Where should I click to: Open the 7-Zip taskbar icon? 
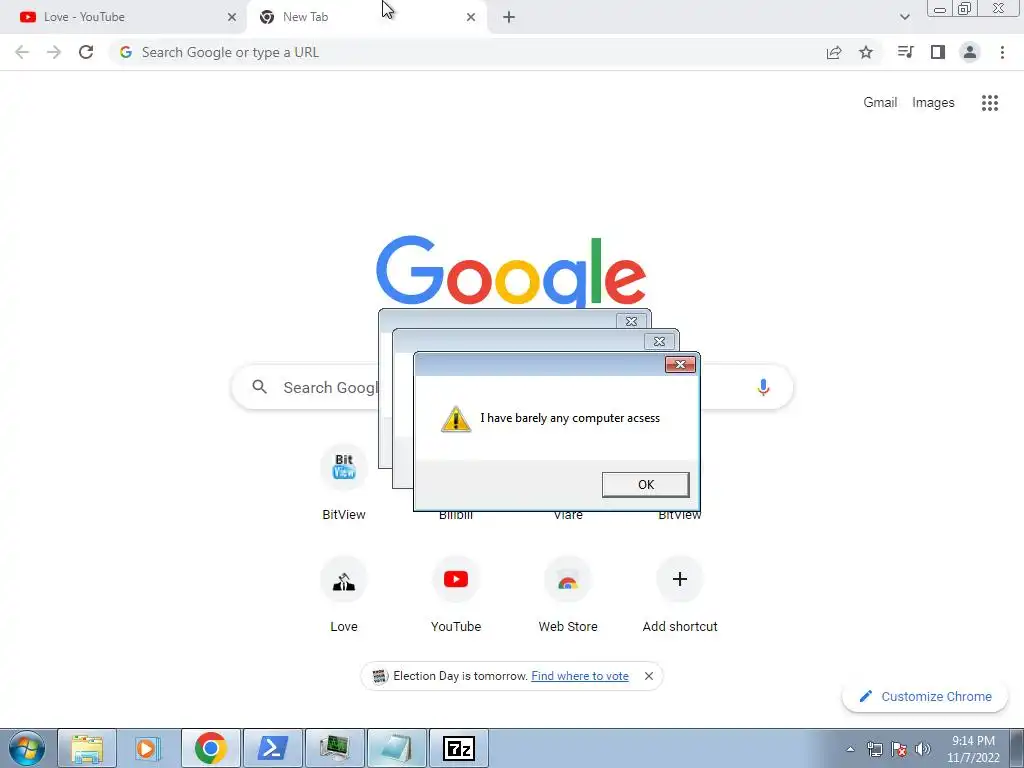pyautogui.click(x=458, y=748)
